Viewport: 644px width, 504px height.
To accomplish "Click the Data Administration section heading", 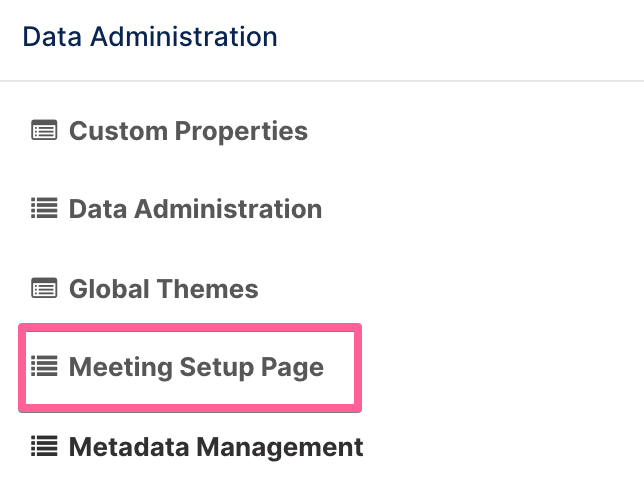I will 150,37.
